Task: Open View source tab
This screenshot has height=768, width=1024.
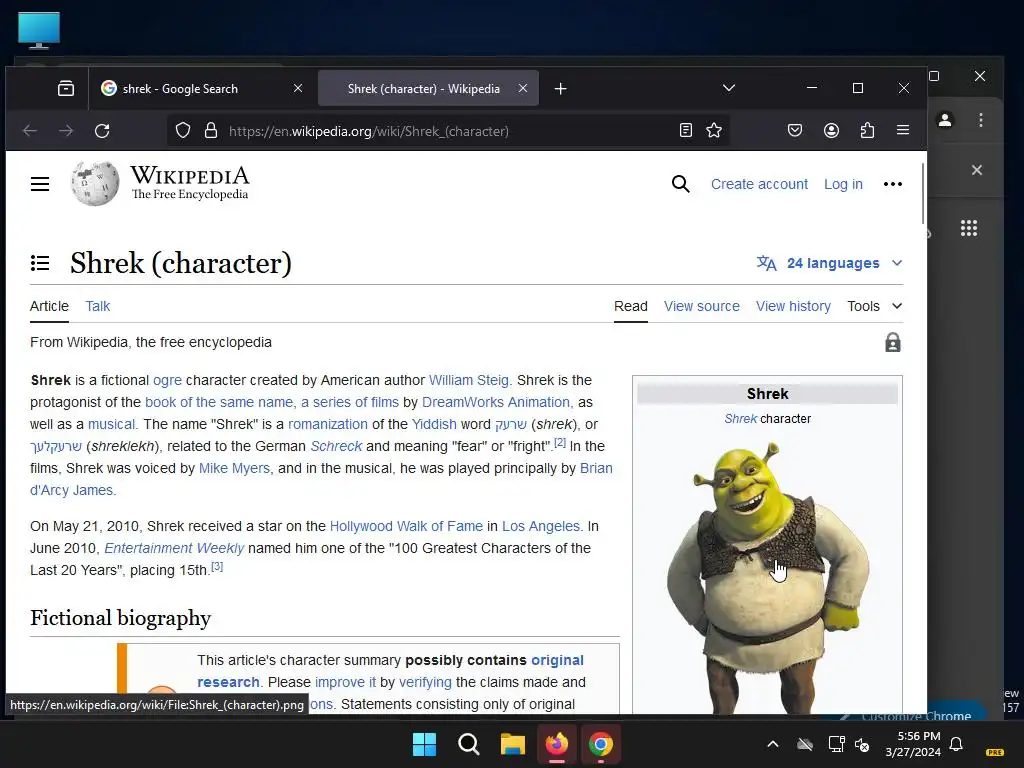Action: pyautogui.click(x=702, y=306)
